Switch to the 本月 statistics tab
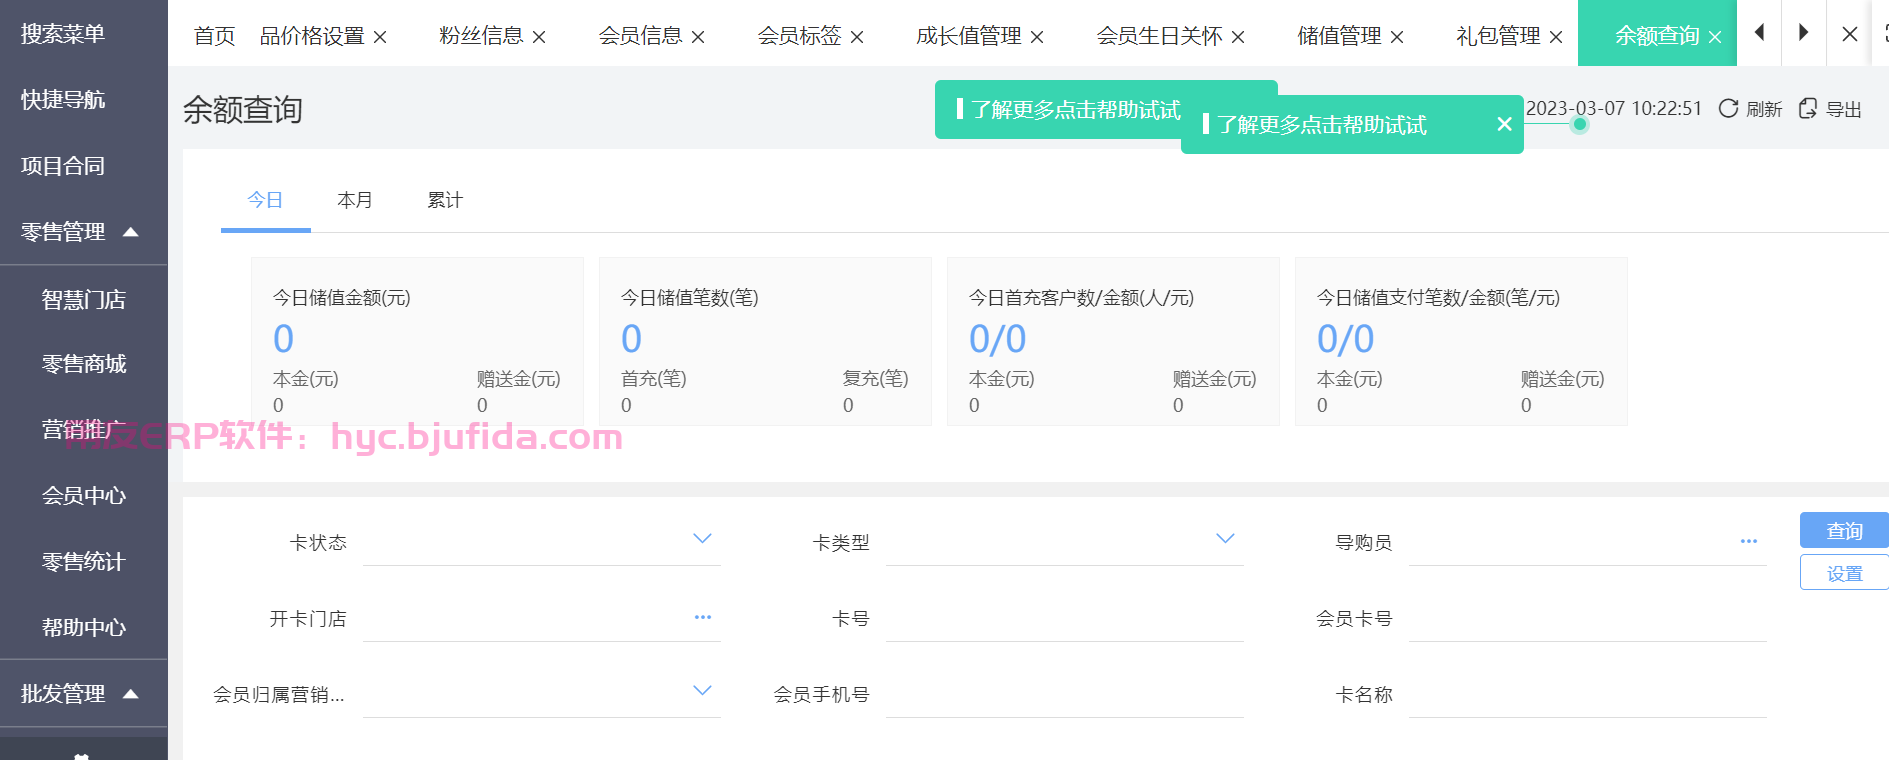 tap(355, 200)
